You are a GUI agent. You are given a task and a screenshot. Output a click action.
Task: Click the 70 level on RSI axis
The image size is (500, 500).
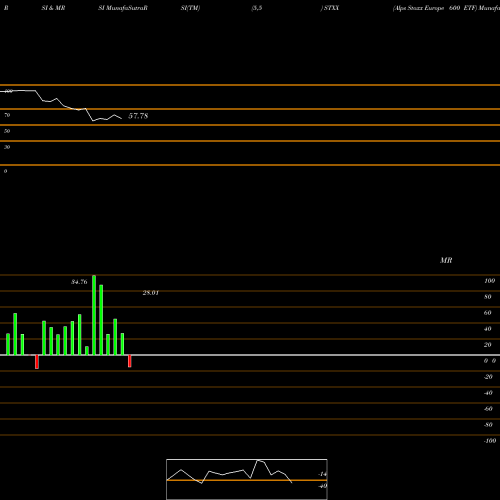[7, 115]
